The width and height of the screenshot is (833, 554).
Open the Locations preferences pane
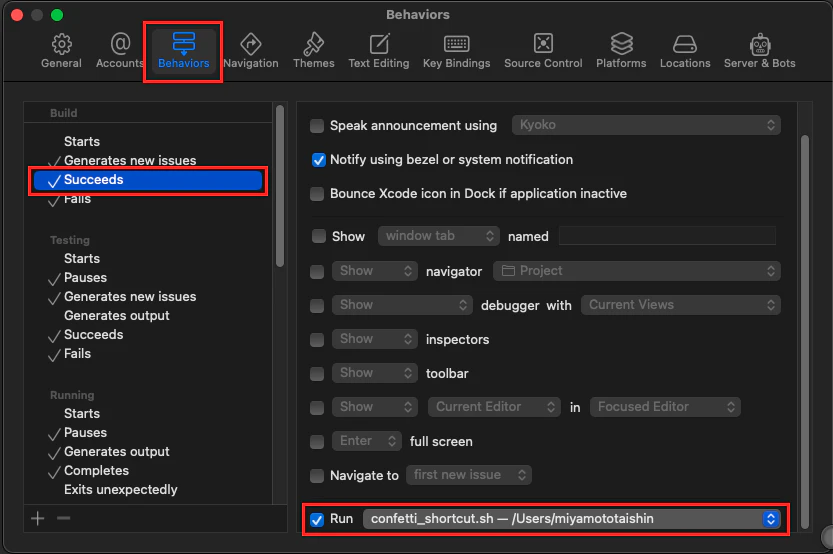pos(685,51)
